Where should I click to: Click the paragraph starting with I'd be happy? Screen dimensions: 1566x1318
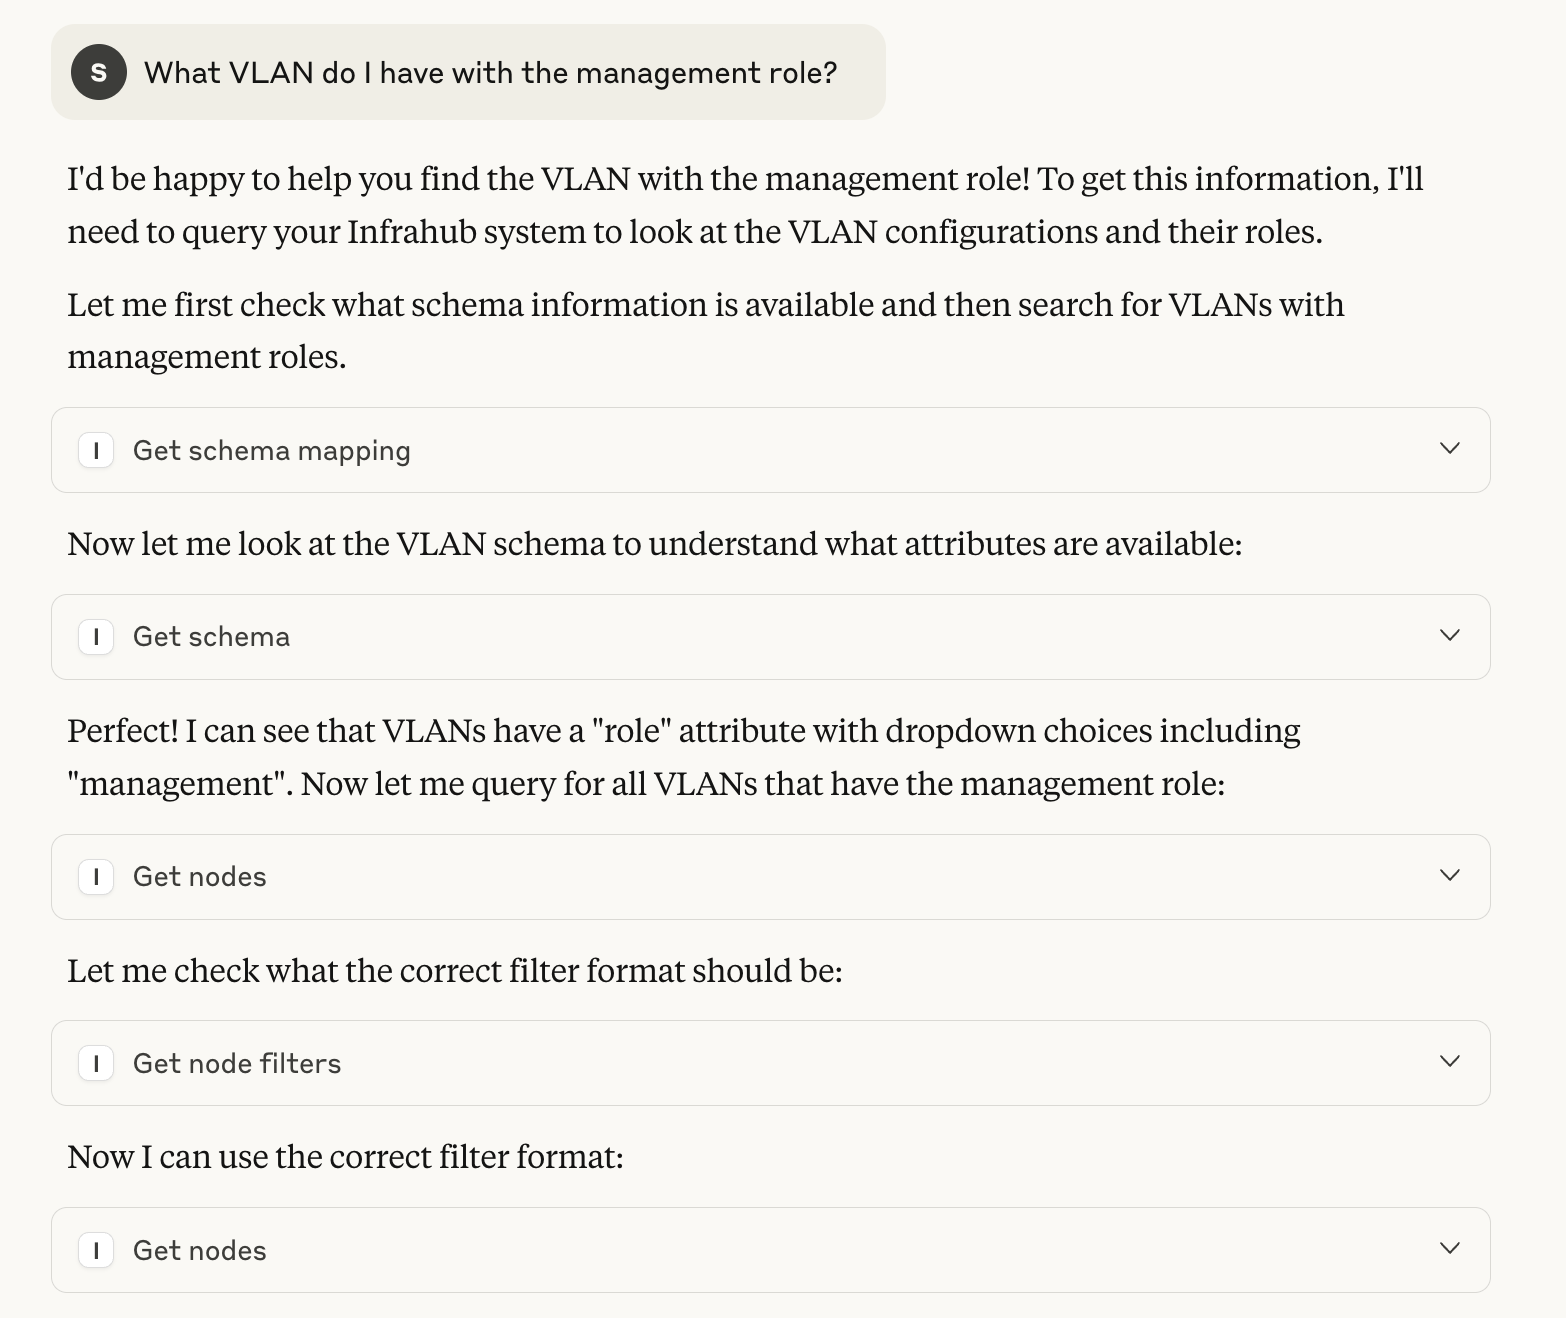pyautogui.click(x=745, y=205)
